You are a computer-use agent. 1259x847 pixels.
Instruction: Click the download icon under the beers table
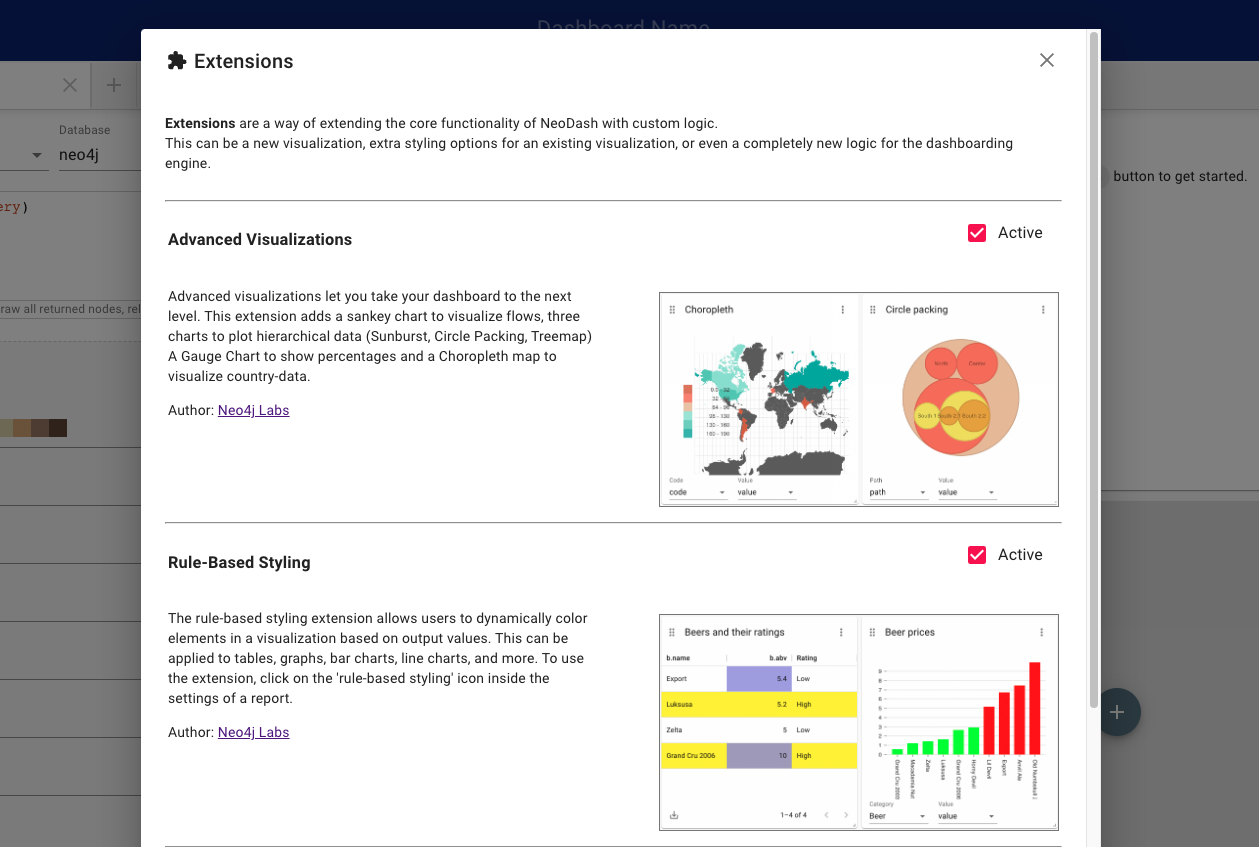click(x=674, y=815)
